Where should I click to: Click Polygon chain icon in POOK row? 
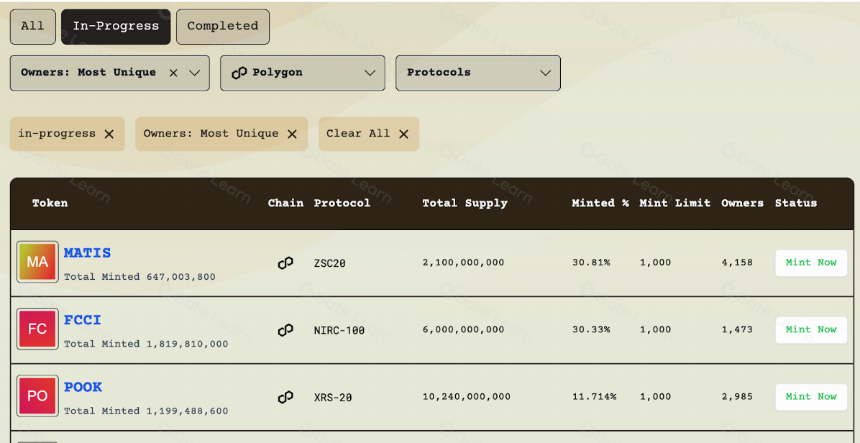pyautogui.click(x=285, y=397)
